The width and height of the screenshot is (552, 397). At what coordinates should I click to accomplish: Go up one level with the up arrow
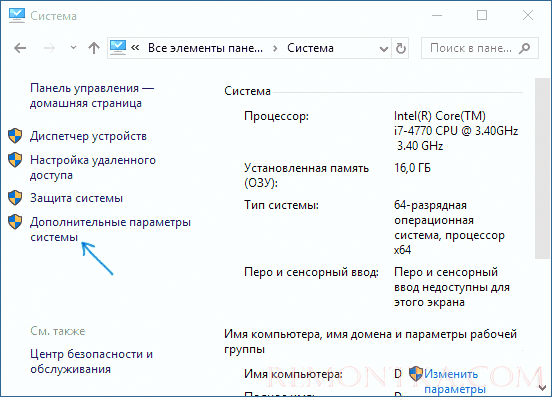point(94,48)
